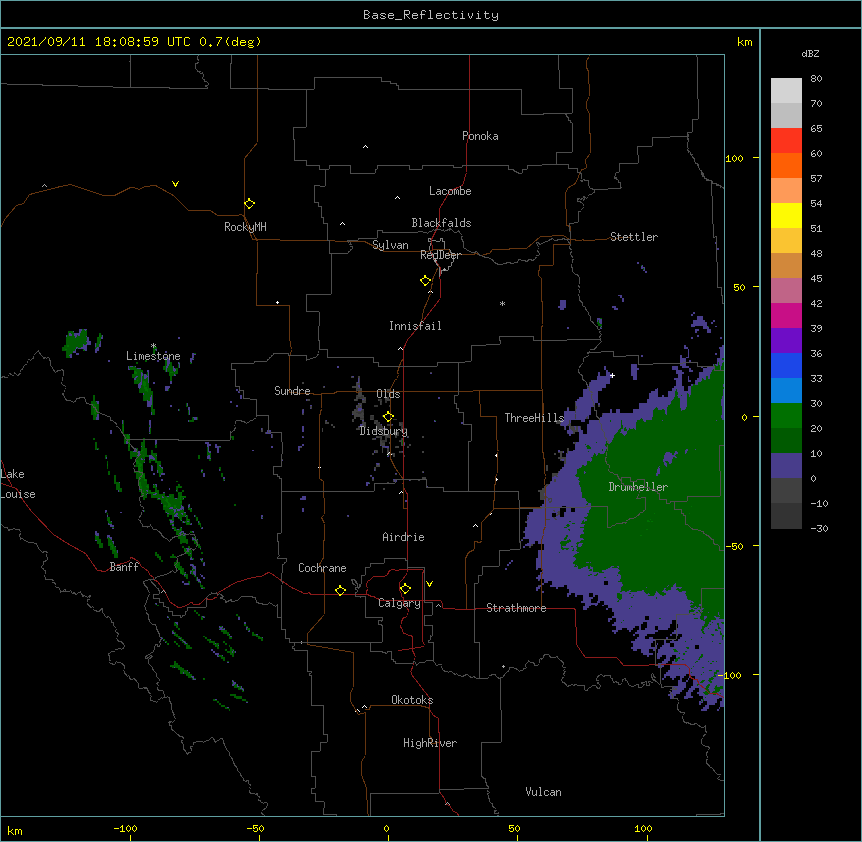Select the white plus marker north of ThreeHills
The height and width of the screenshot is (842, 862).
612,375
